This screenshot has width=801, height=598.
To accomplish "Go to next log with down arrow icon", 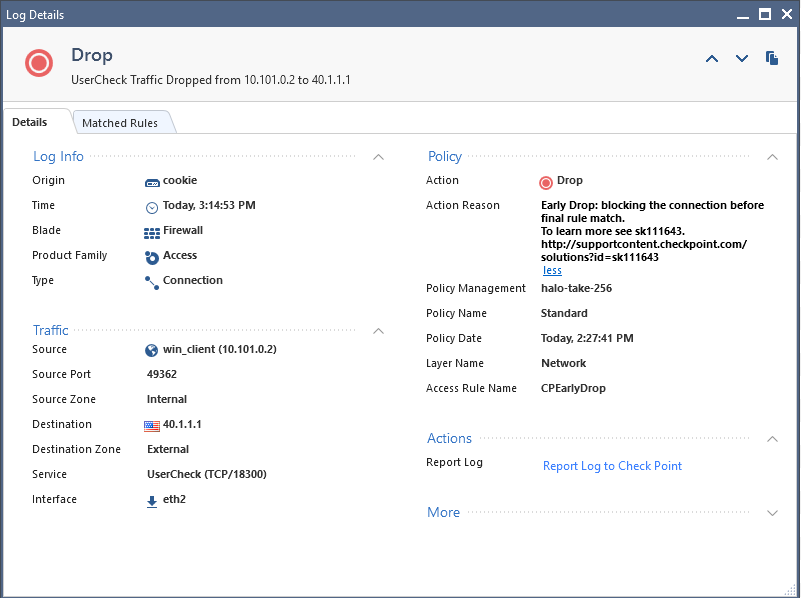I will click(x=741, y=58).
